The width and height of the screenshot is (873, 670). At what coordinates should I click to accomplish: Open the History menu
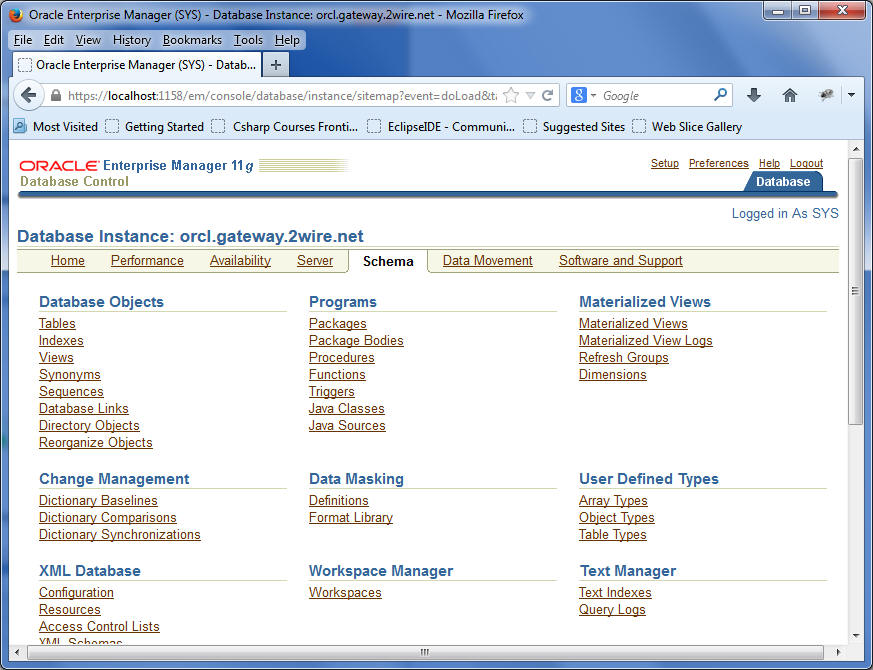(x=131, y=40)
